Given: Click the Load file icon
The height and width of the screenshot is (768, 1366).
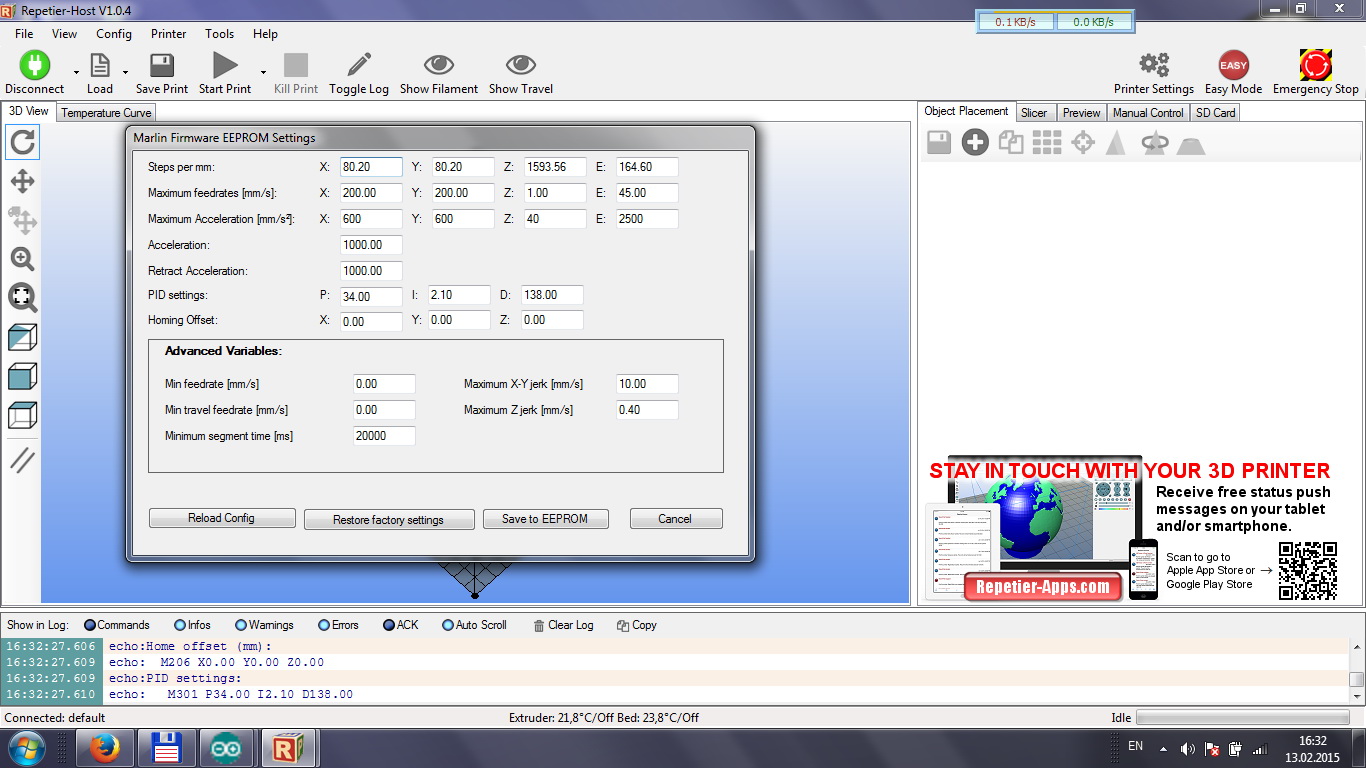Looking at the screenshot, I should tap(100, 65).
